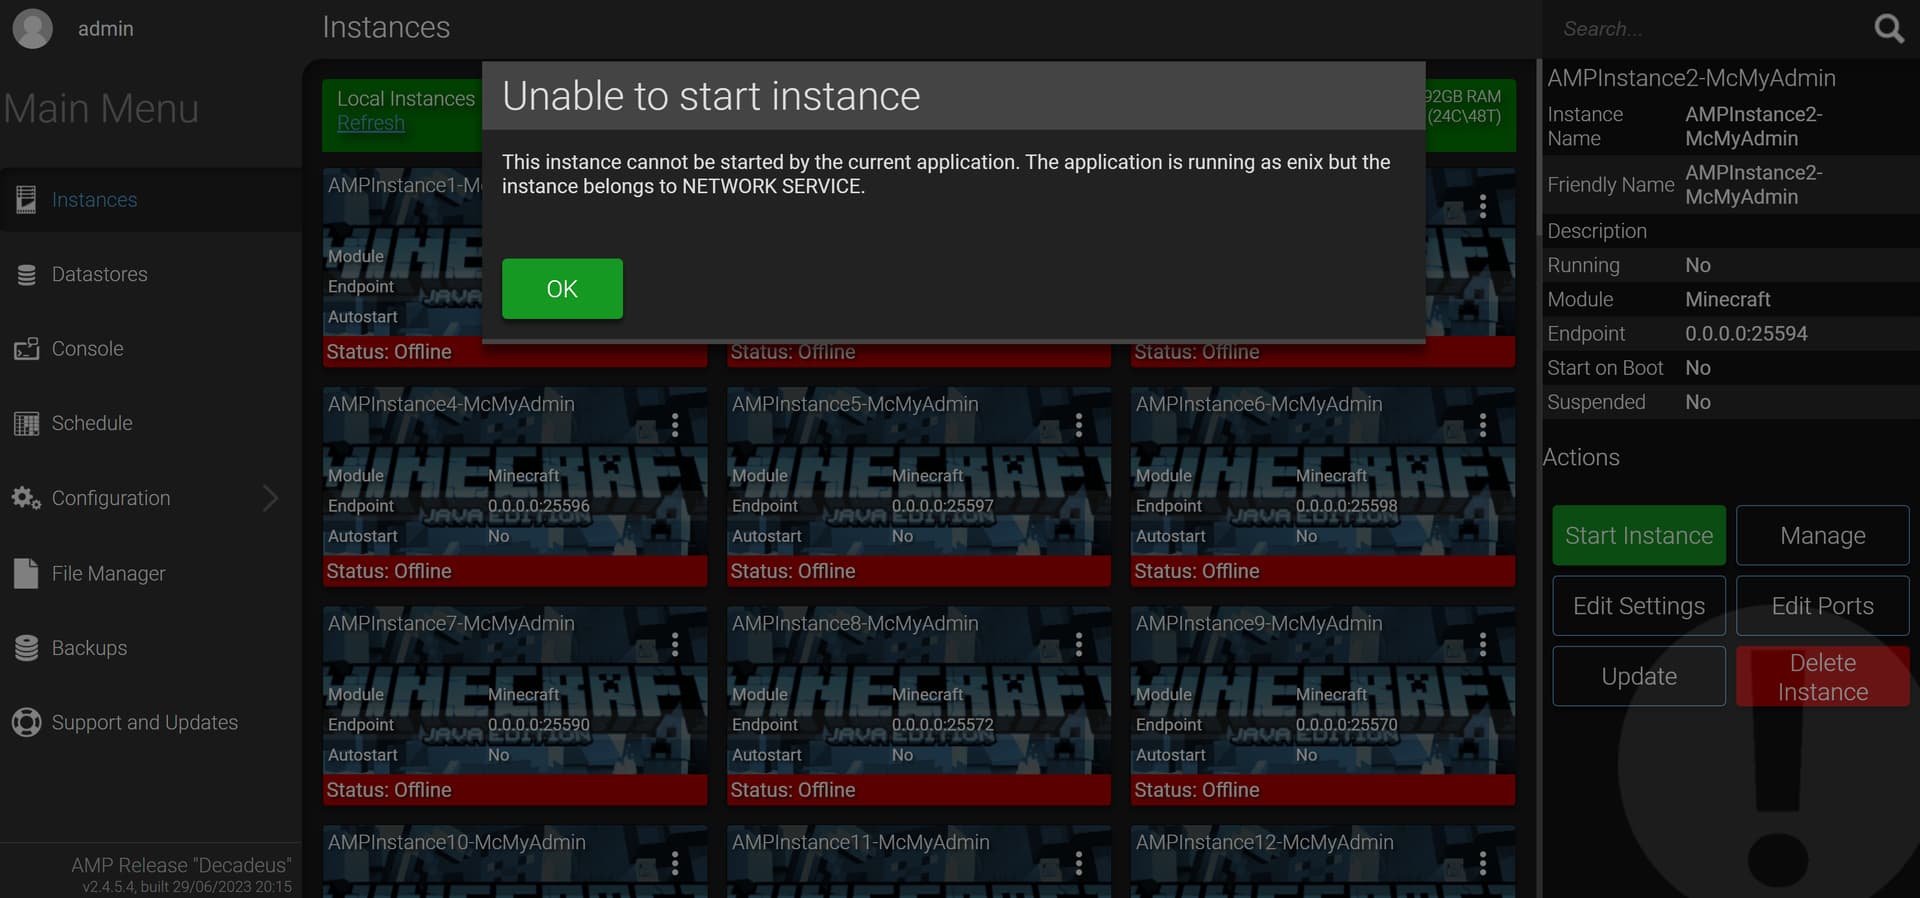
Task: Click the Instances sidebar icon
Action: click(x=26, y=200)
